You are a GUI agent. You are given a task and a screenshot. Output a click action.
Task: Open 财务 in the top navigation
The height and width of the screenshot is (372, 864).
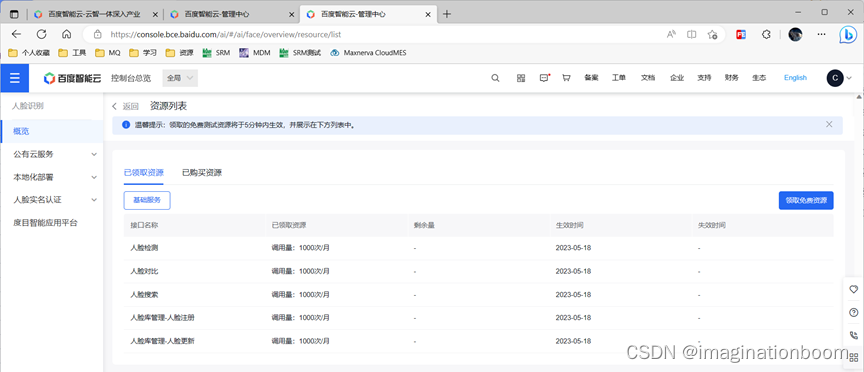[x=732, y=78]
